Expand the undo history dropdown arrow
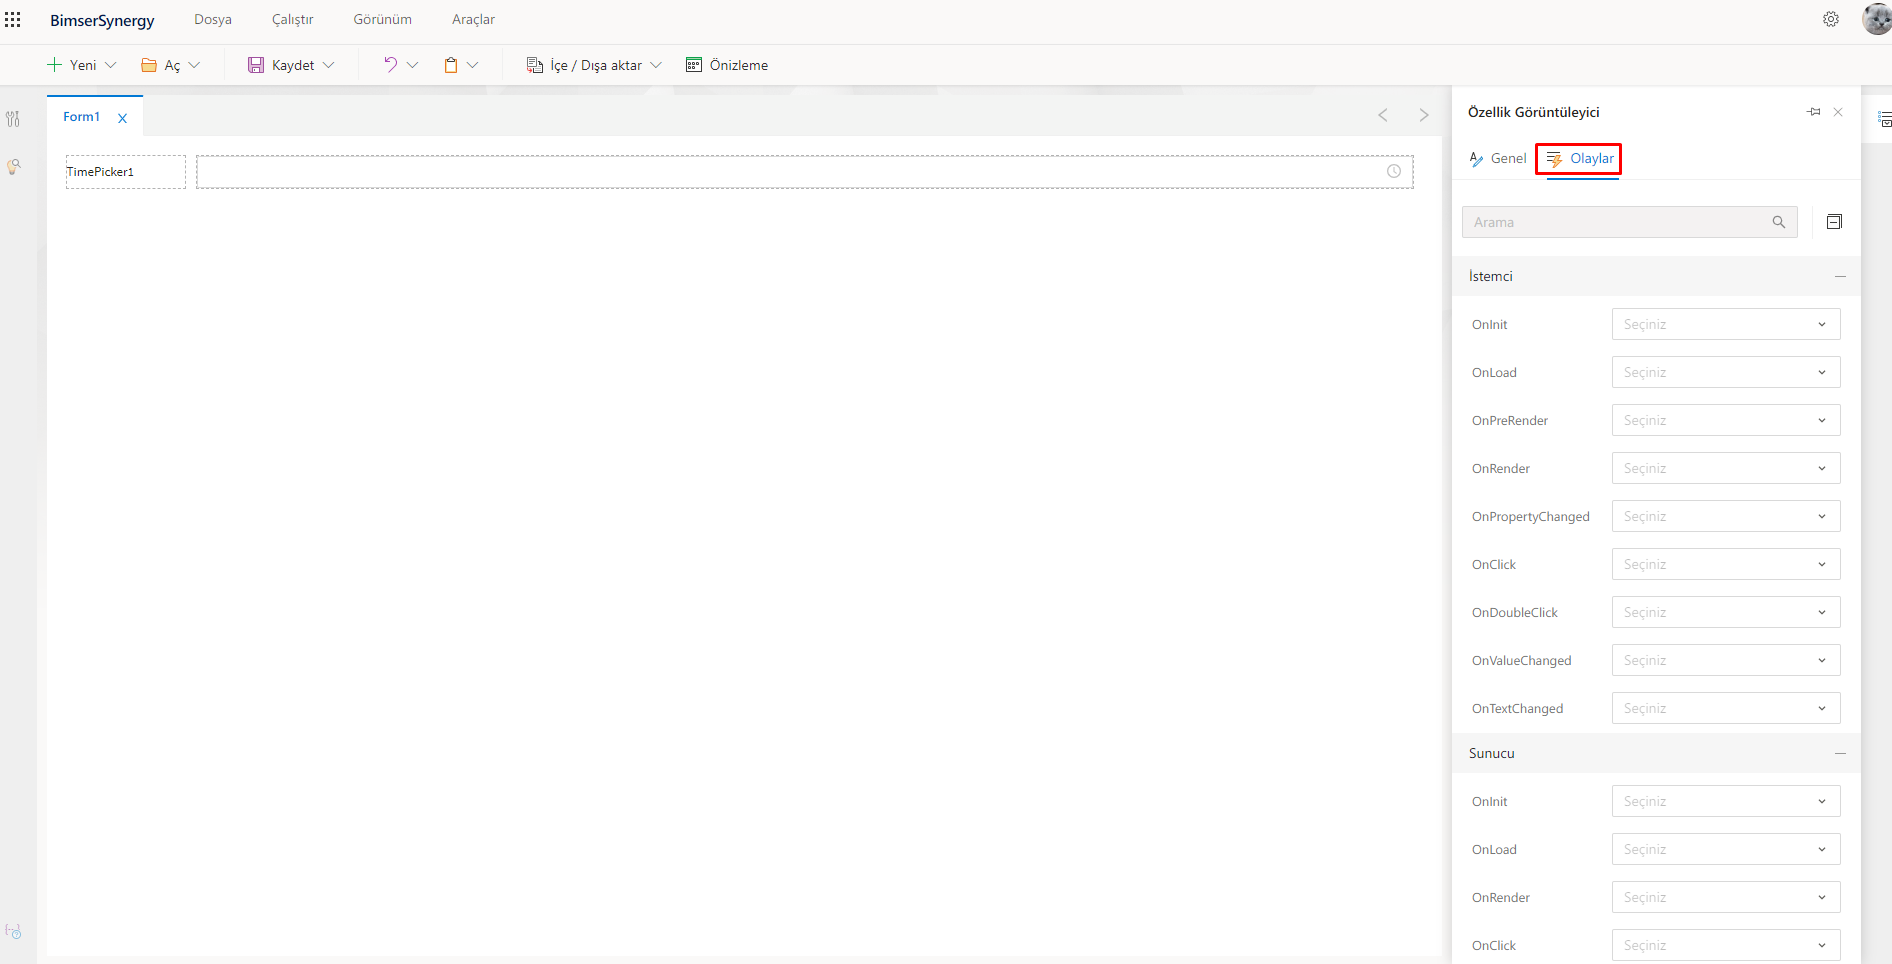 point(412,65)
